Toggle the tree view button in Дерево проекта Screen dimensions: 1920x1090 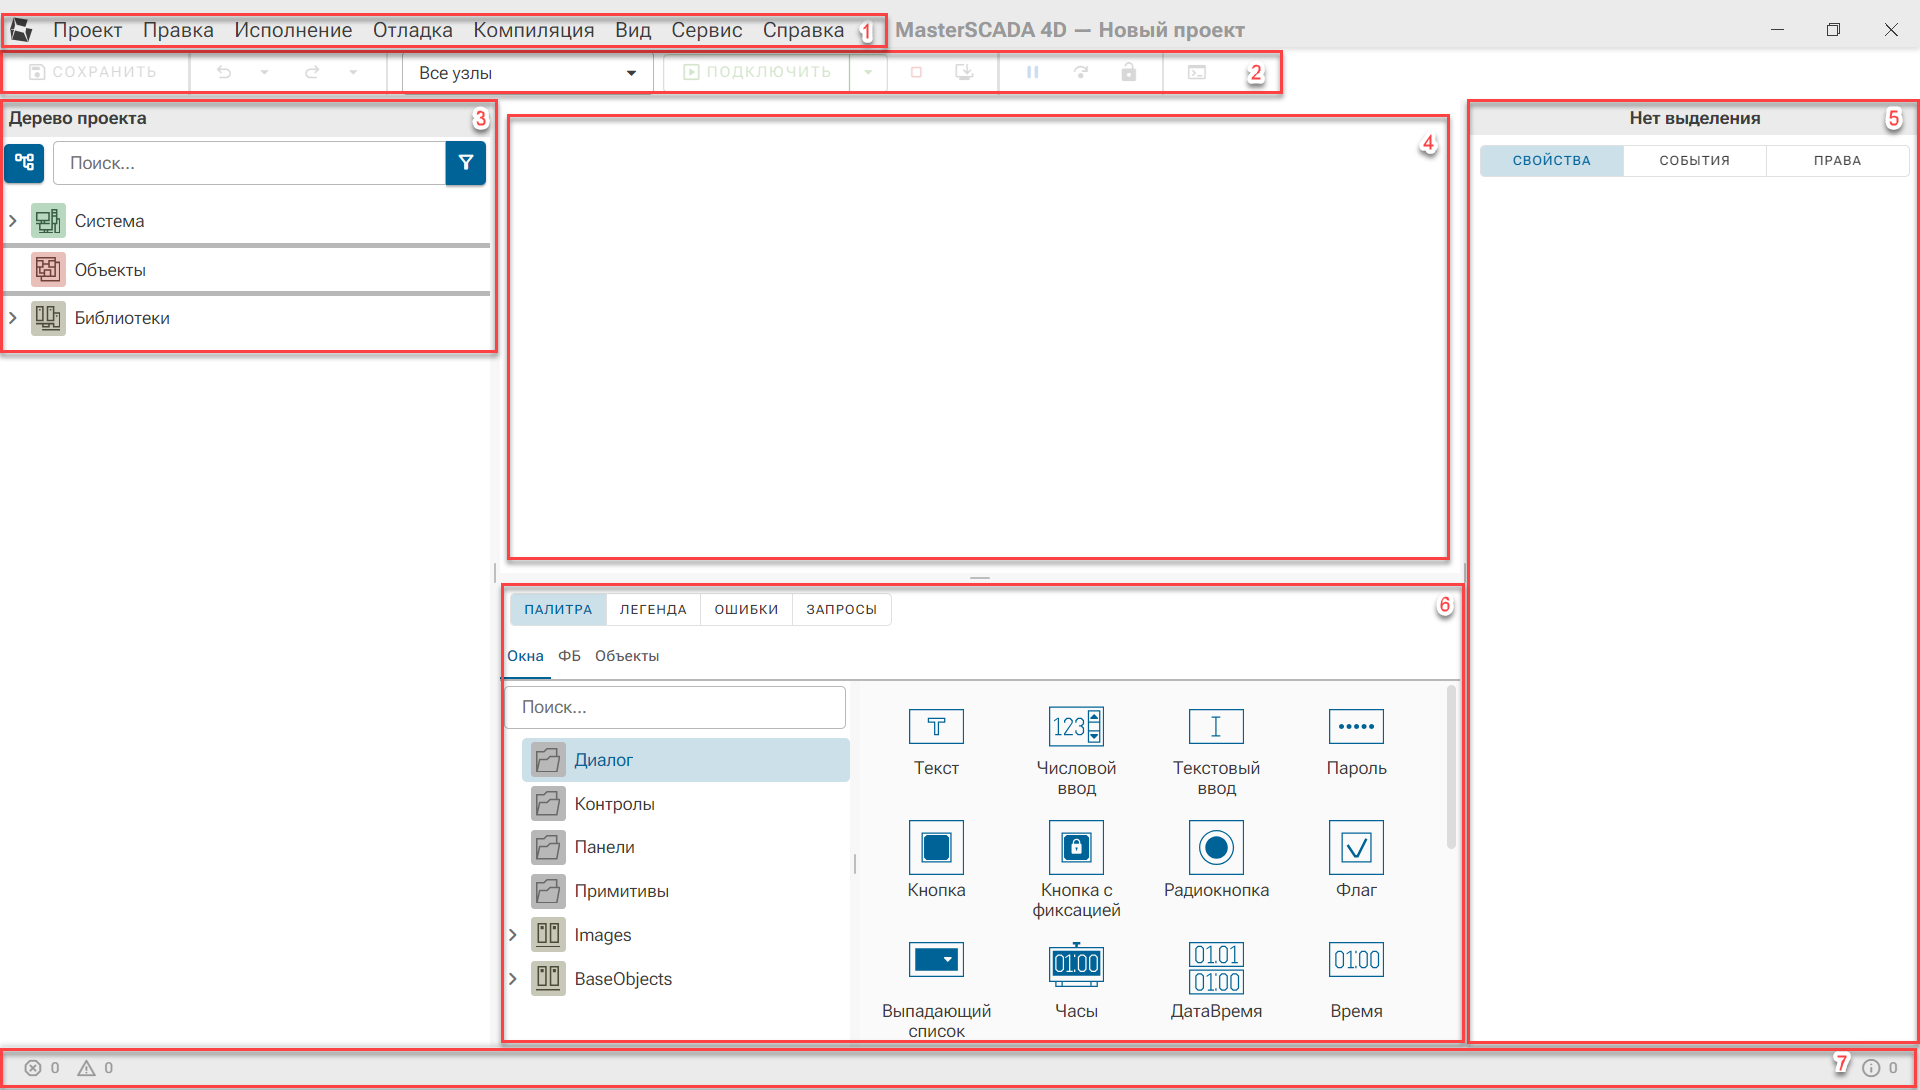[24, 163]
